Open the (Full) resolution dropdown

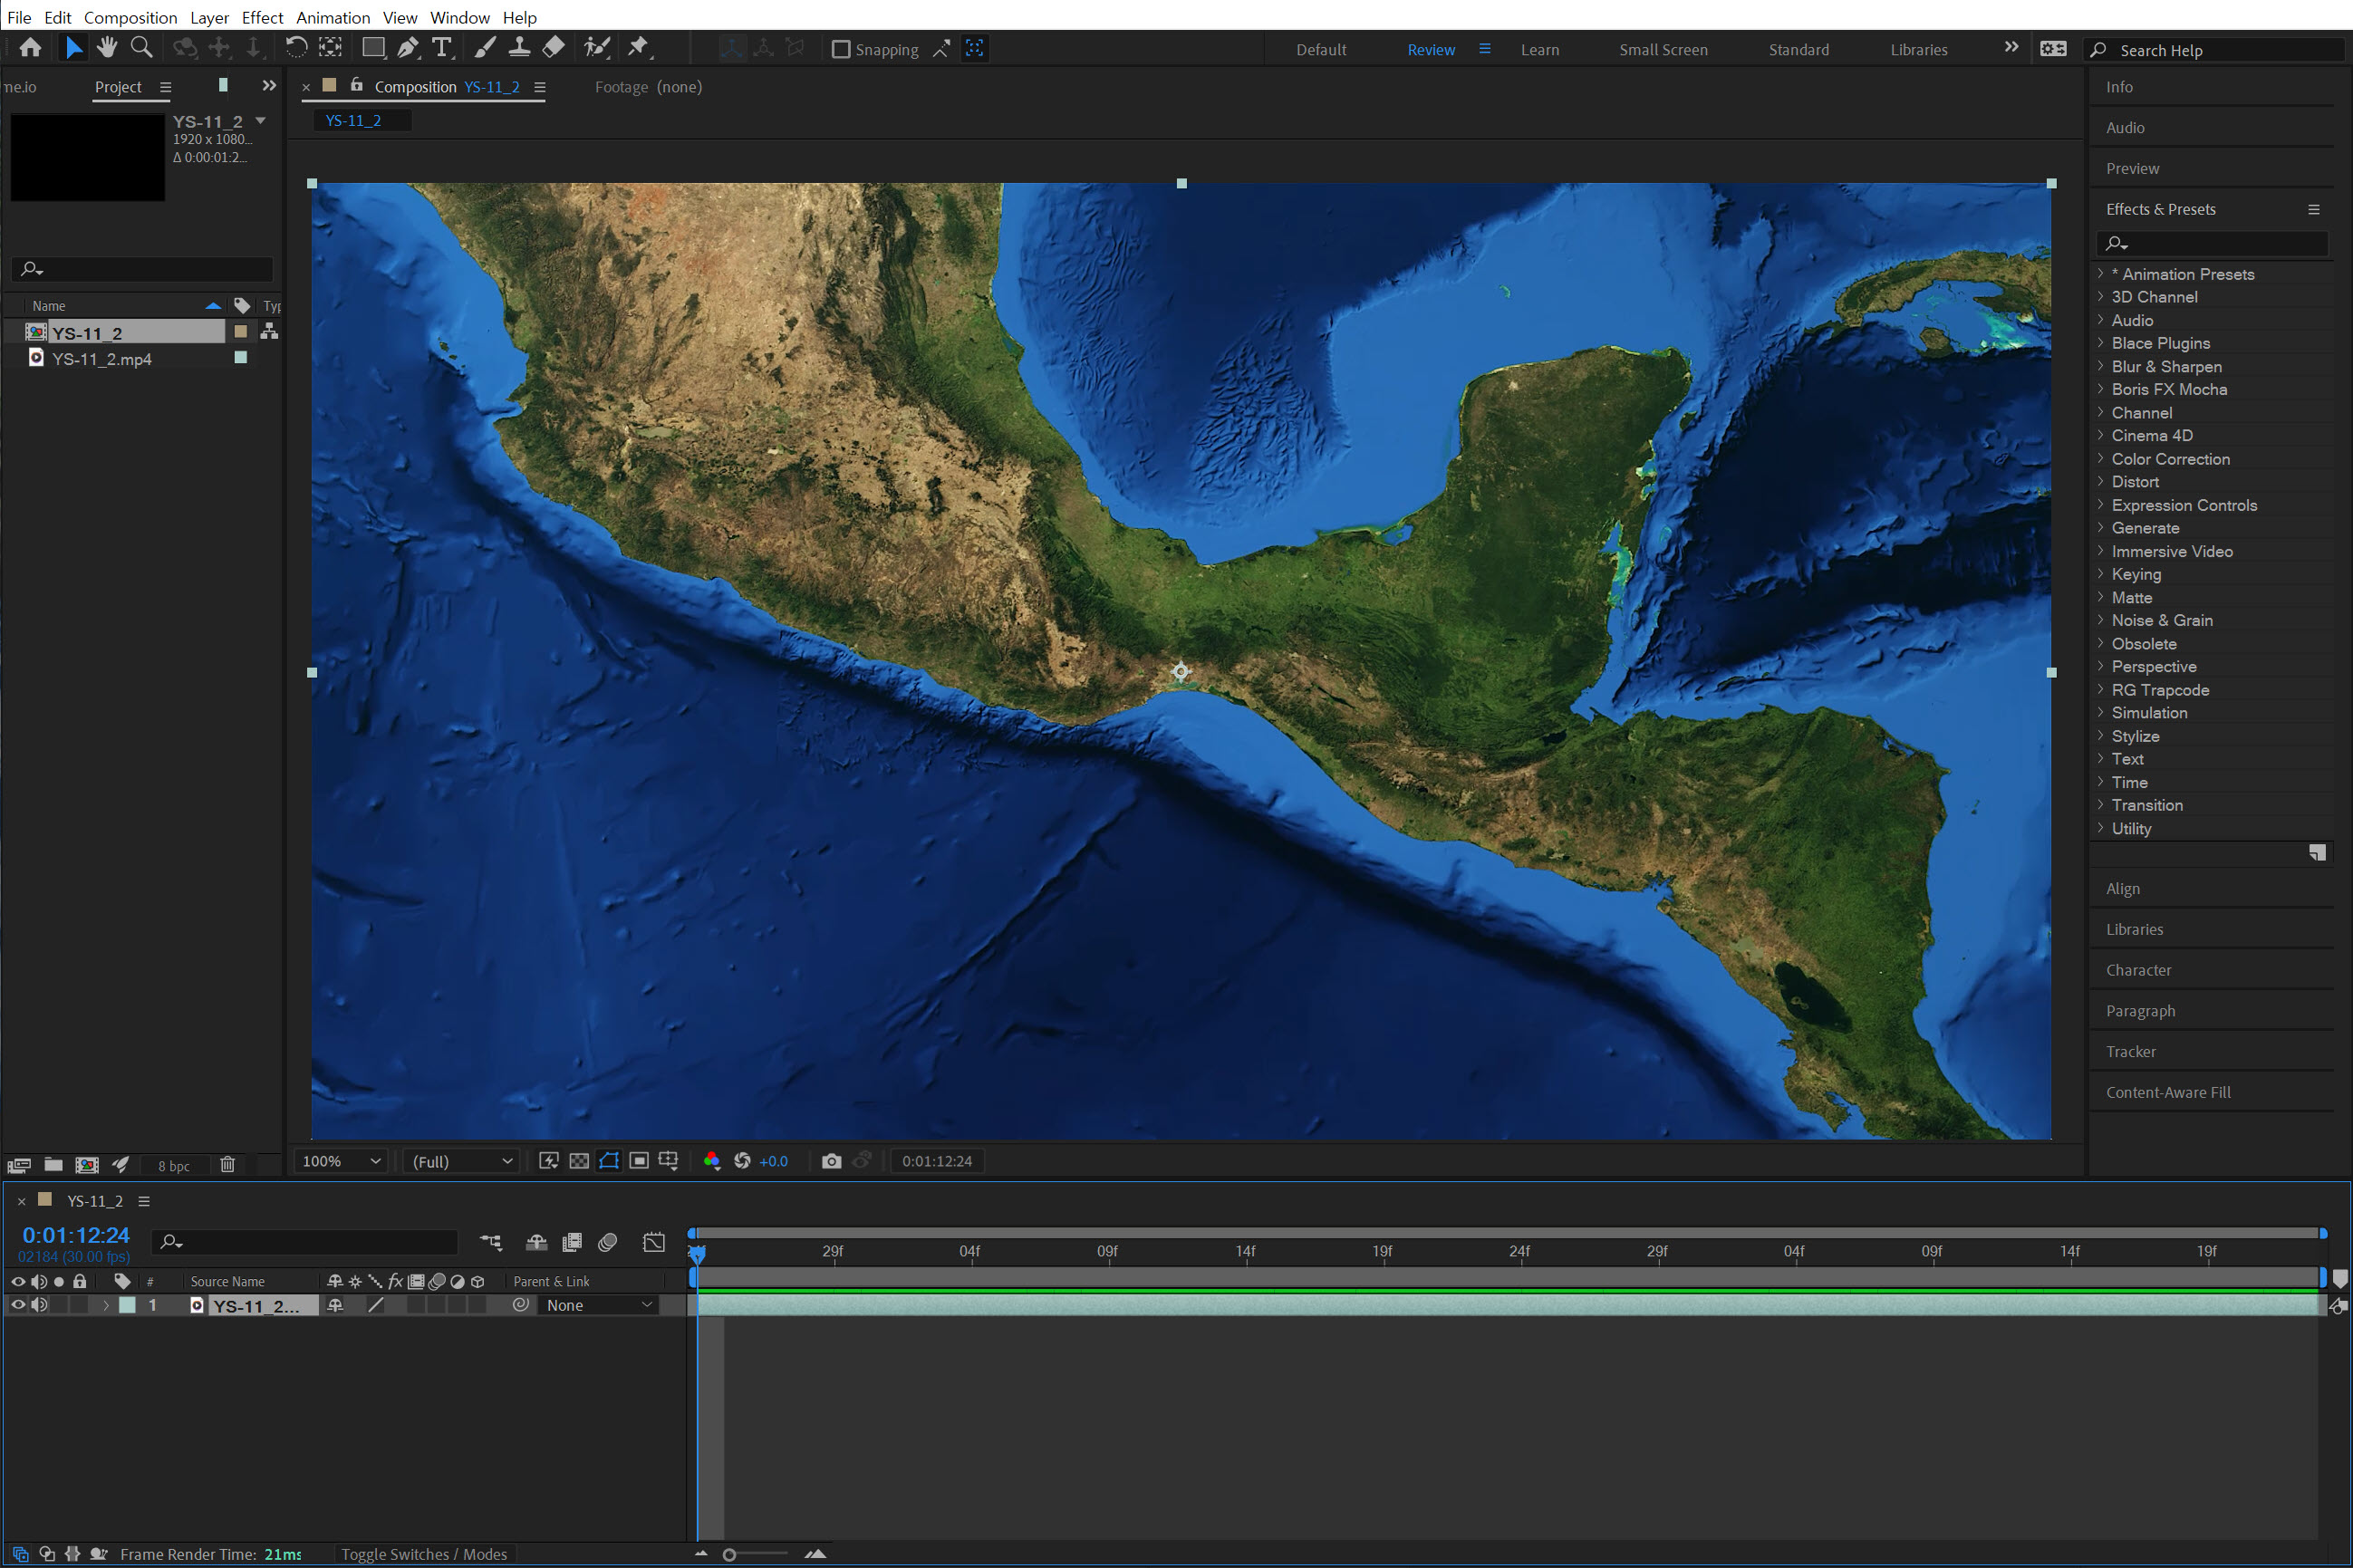(x=462, y=1161)
